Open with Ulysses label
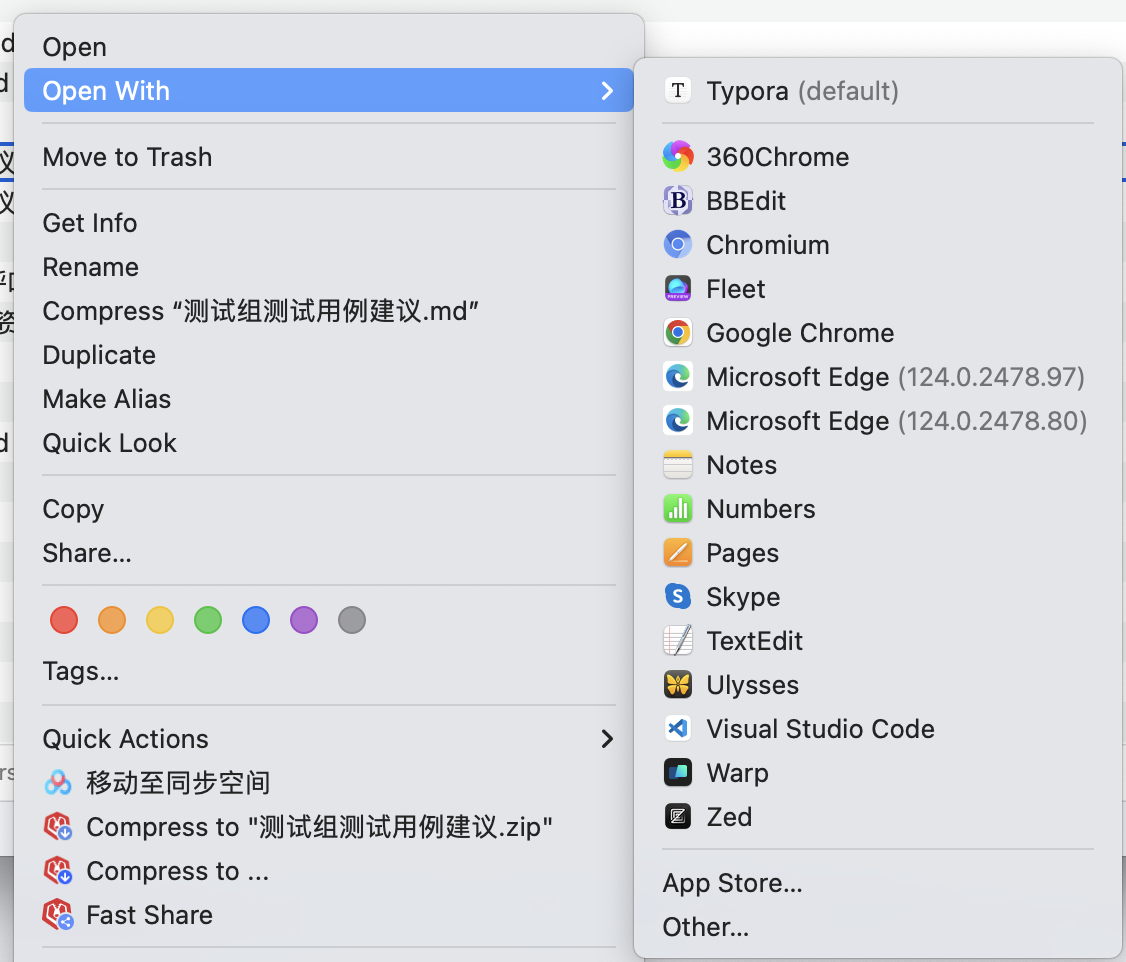This screenshot has height=962, width=1126. [752, 685]
